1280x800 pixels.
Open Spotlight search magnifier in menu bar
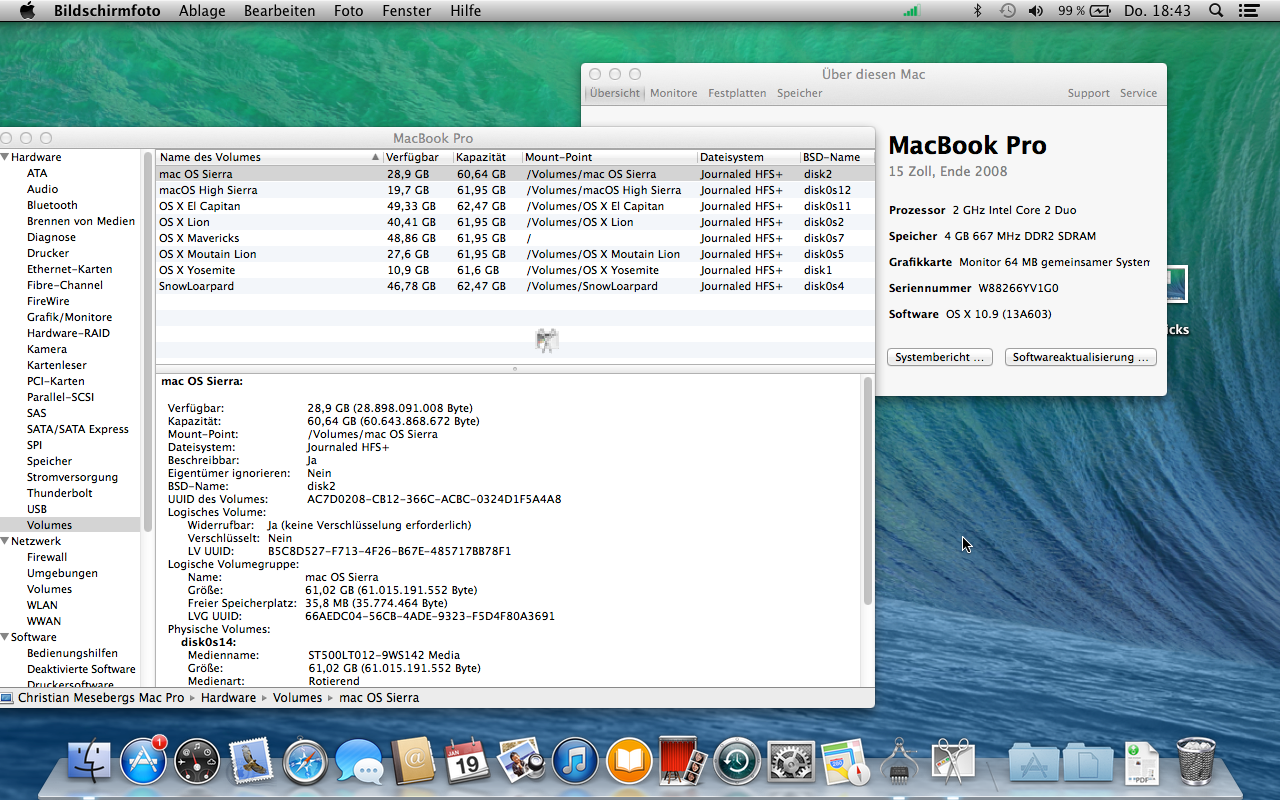pos(1216,11)
